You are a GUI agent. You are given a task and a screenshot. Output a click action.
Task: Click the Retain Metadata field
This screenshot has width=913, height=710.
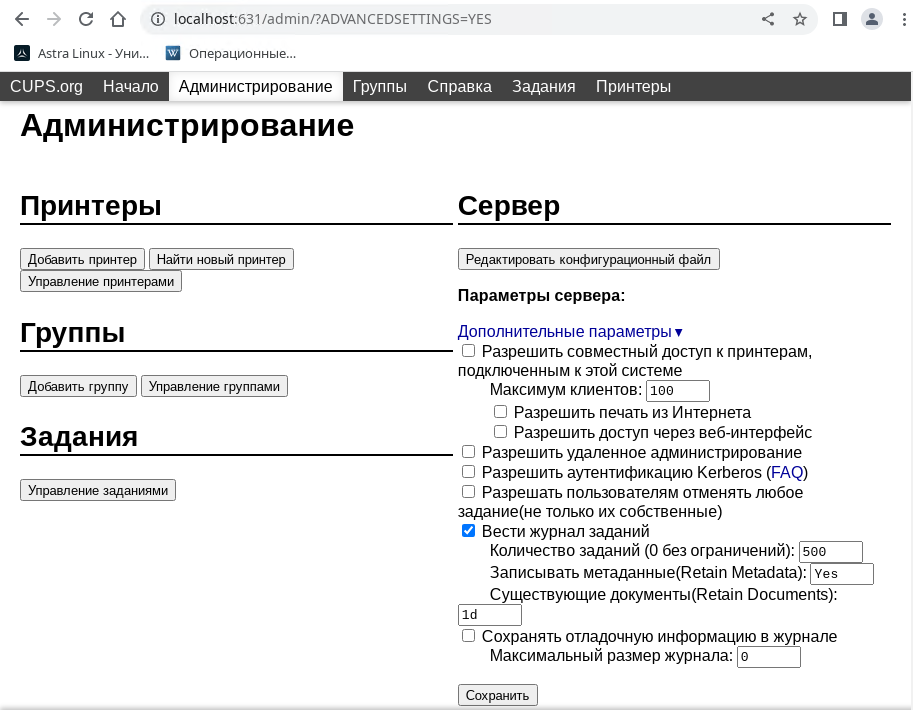842,574
